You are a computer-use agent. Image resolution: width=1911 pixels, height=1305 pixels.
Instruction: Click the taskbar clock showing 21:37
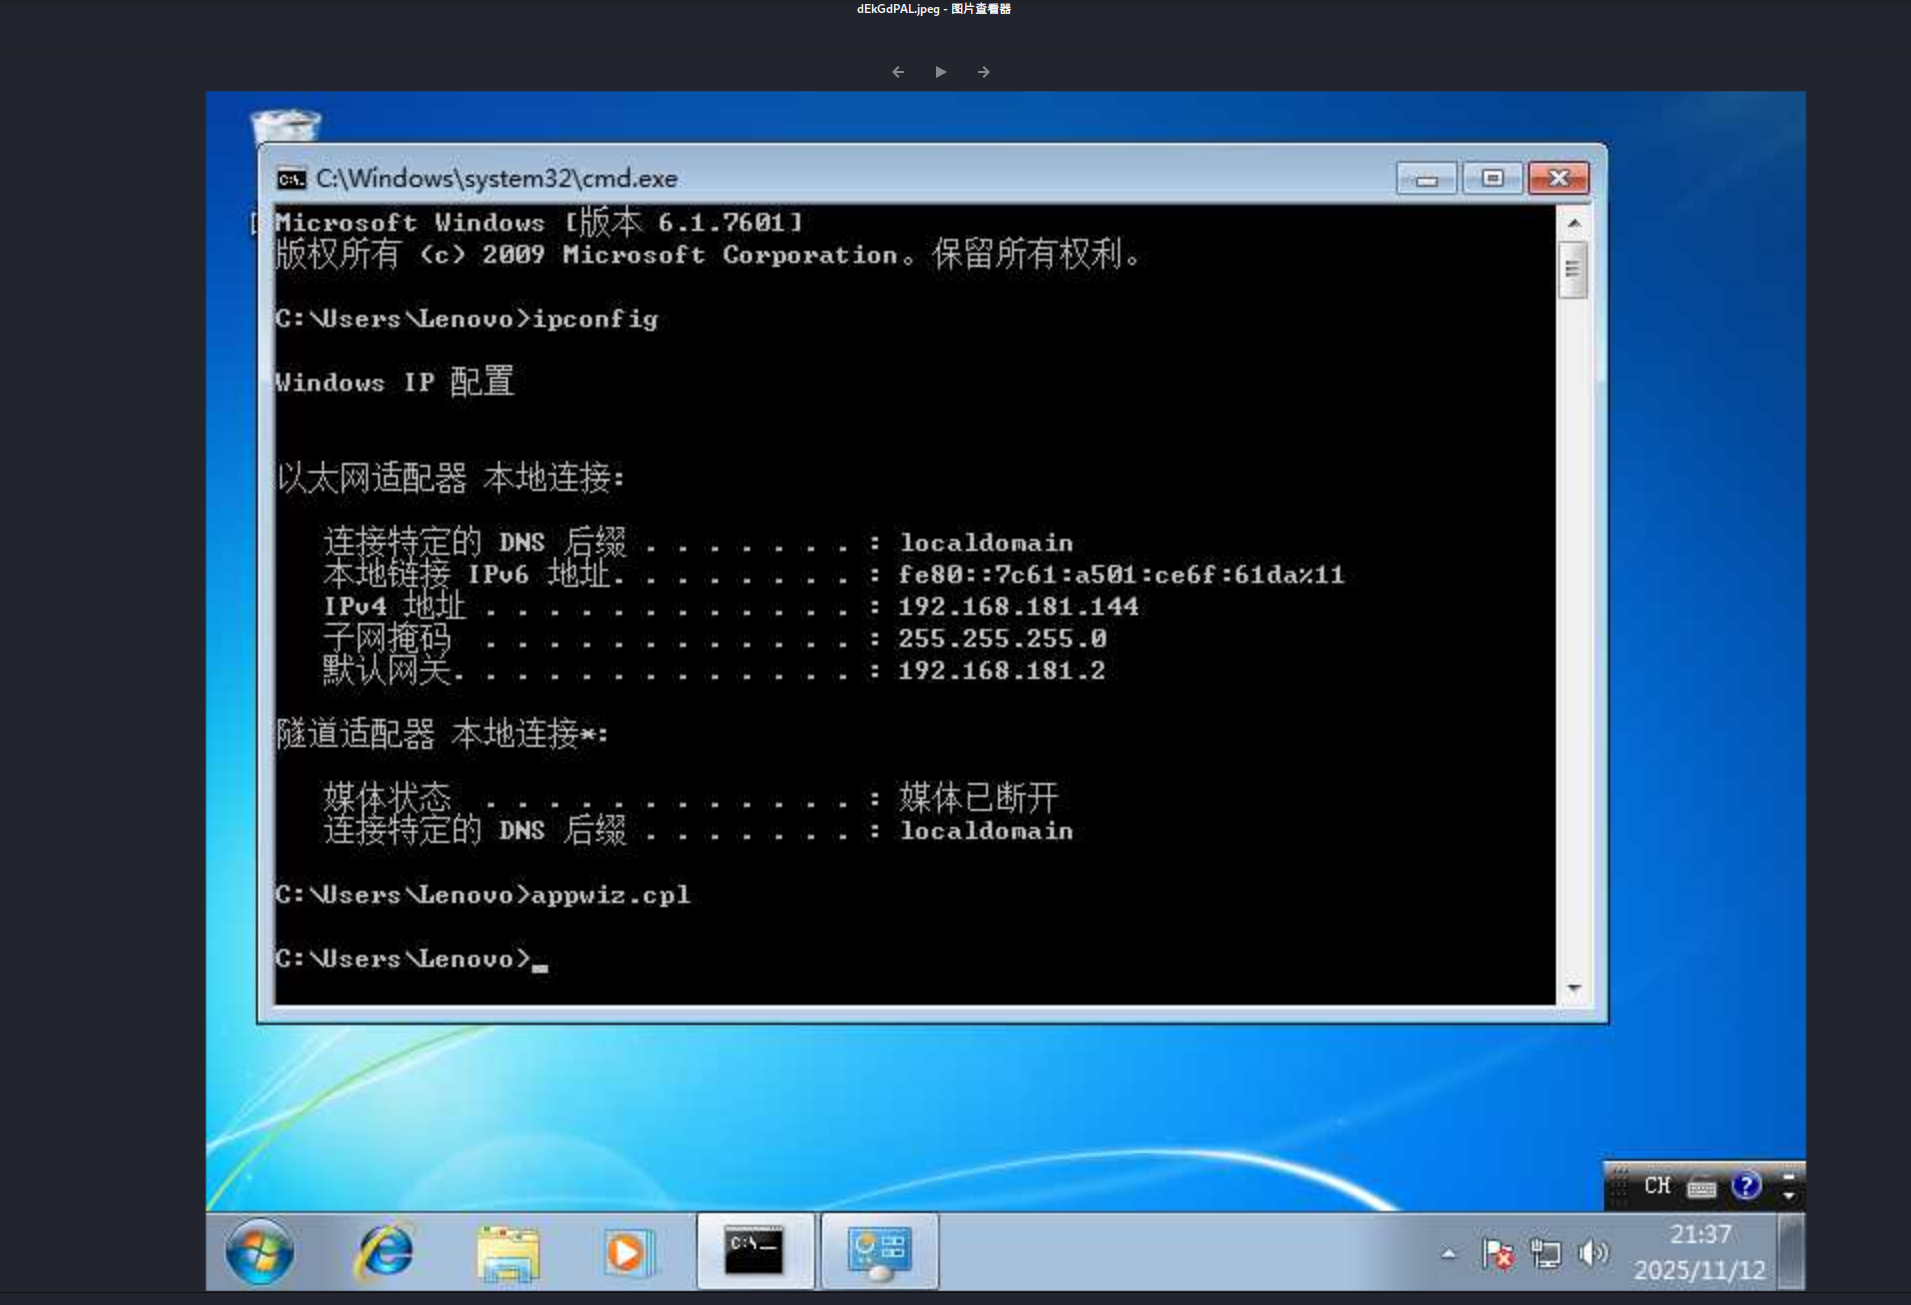point(1700,1235)
